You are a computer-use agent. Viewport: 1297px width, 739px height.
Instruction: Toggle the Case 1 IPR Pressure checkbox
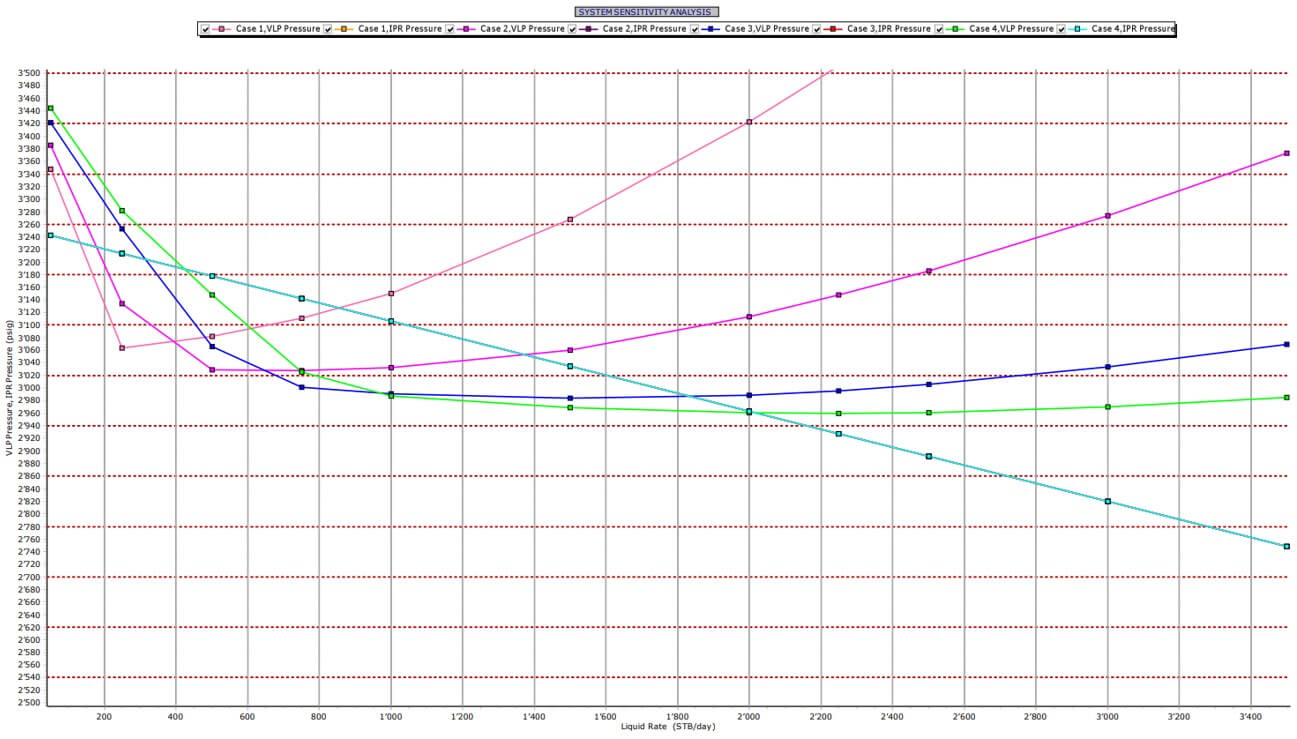pos(329,29)
